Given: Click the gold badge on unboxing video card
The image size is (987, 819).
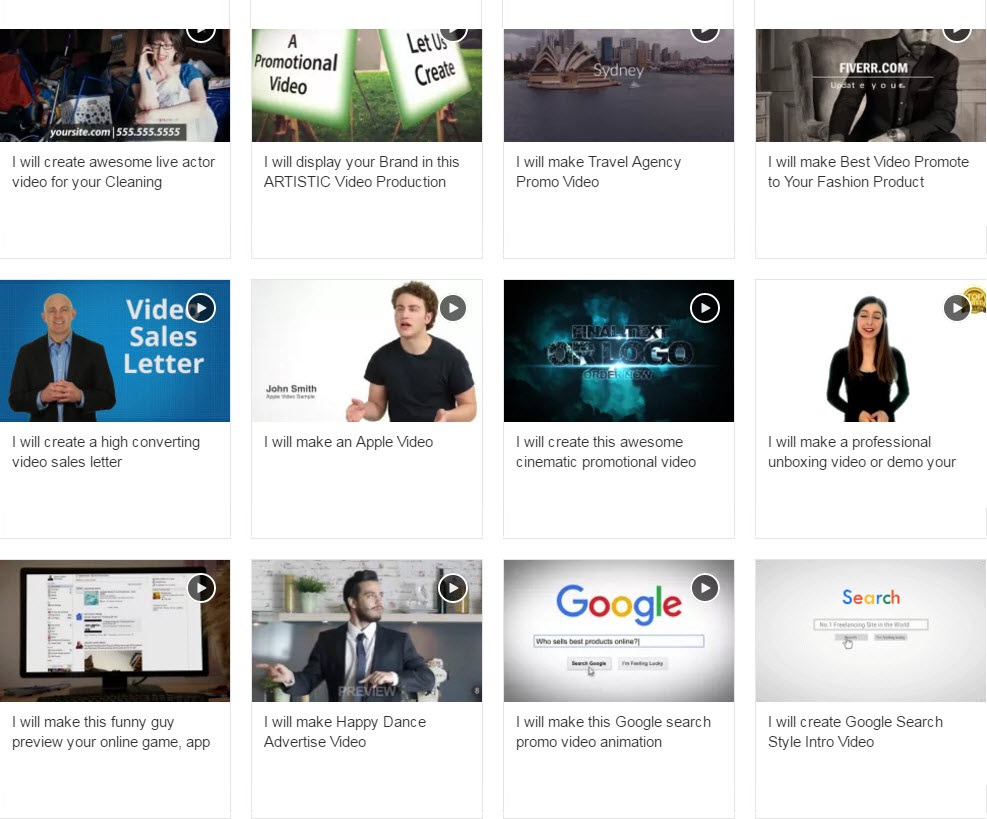Looking at the screenshot, I should pos(976,299).
